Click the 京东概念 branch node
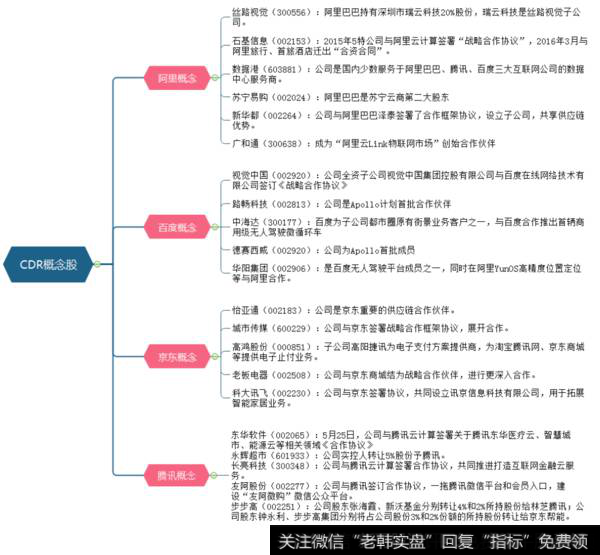This screenshot has height=555, width=600. 171,357
